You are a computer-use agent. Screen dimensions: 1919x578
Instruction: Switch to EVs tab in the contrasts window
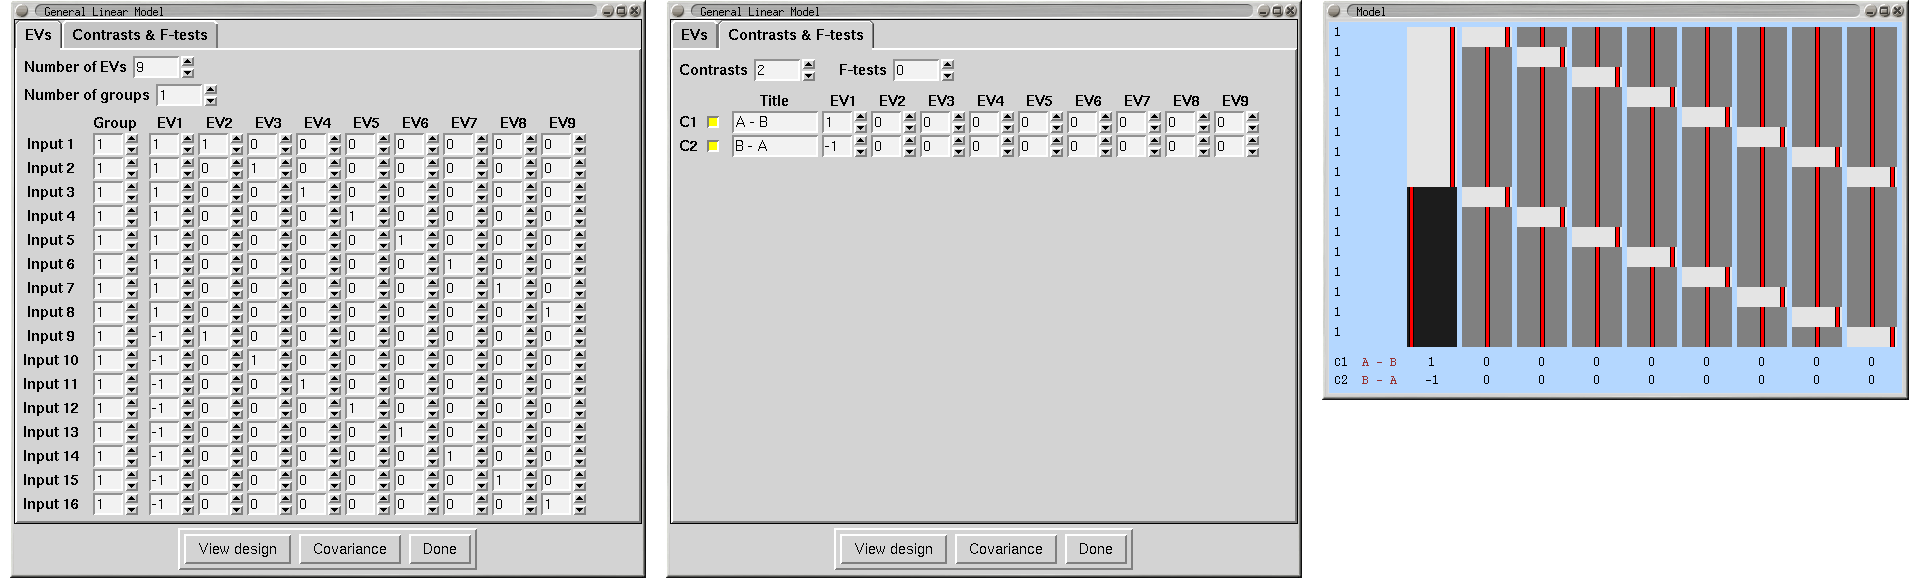click(x=694, y=35)
